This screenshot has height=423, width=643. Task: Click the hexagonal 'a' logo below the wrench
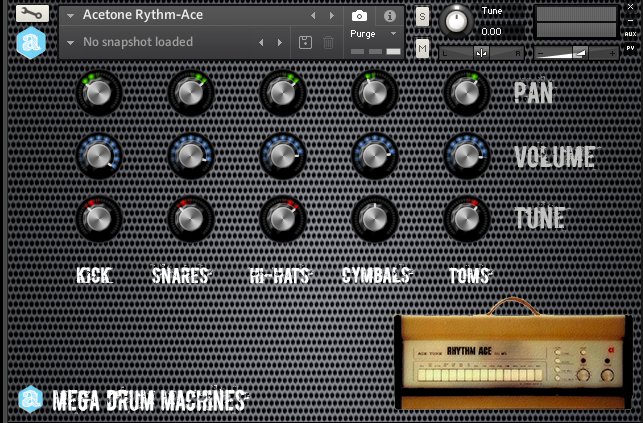tap(31, 43)
